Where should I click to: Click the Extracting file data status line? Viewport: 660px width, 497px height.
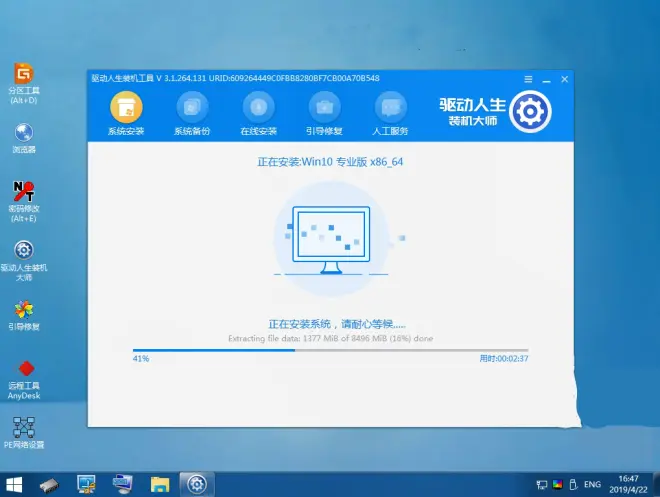tap(330, 338)
